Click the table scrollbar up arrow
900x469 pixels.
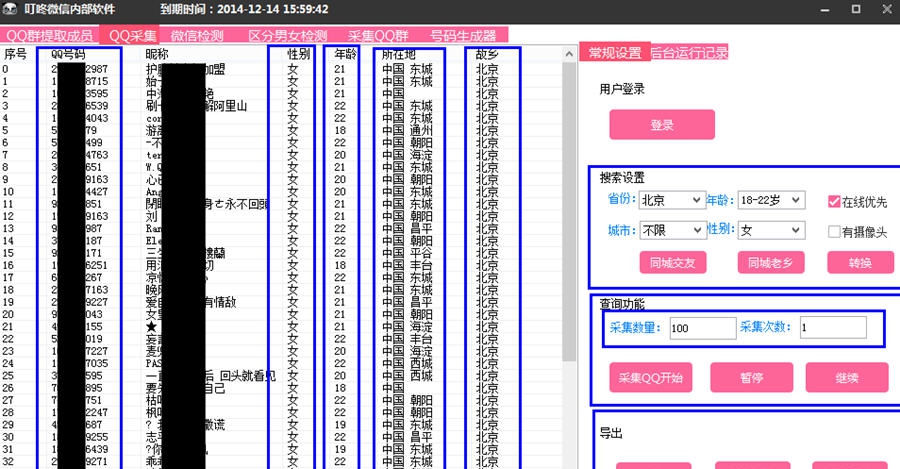[x=569, y=54]
